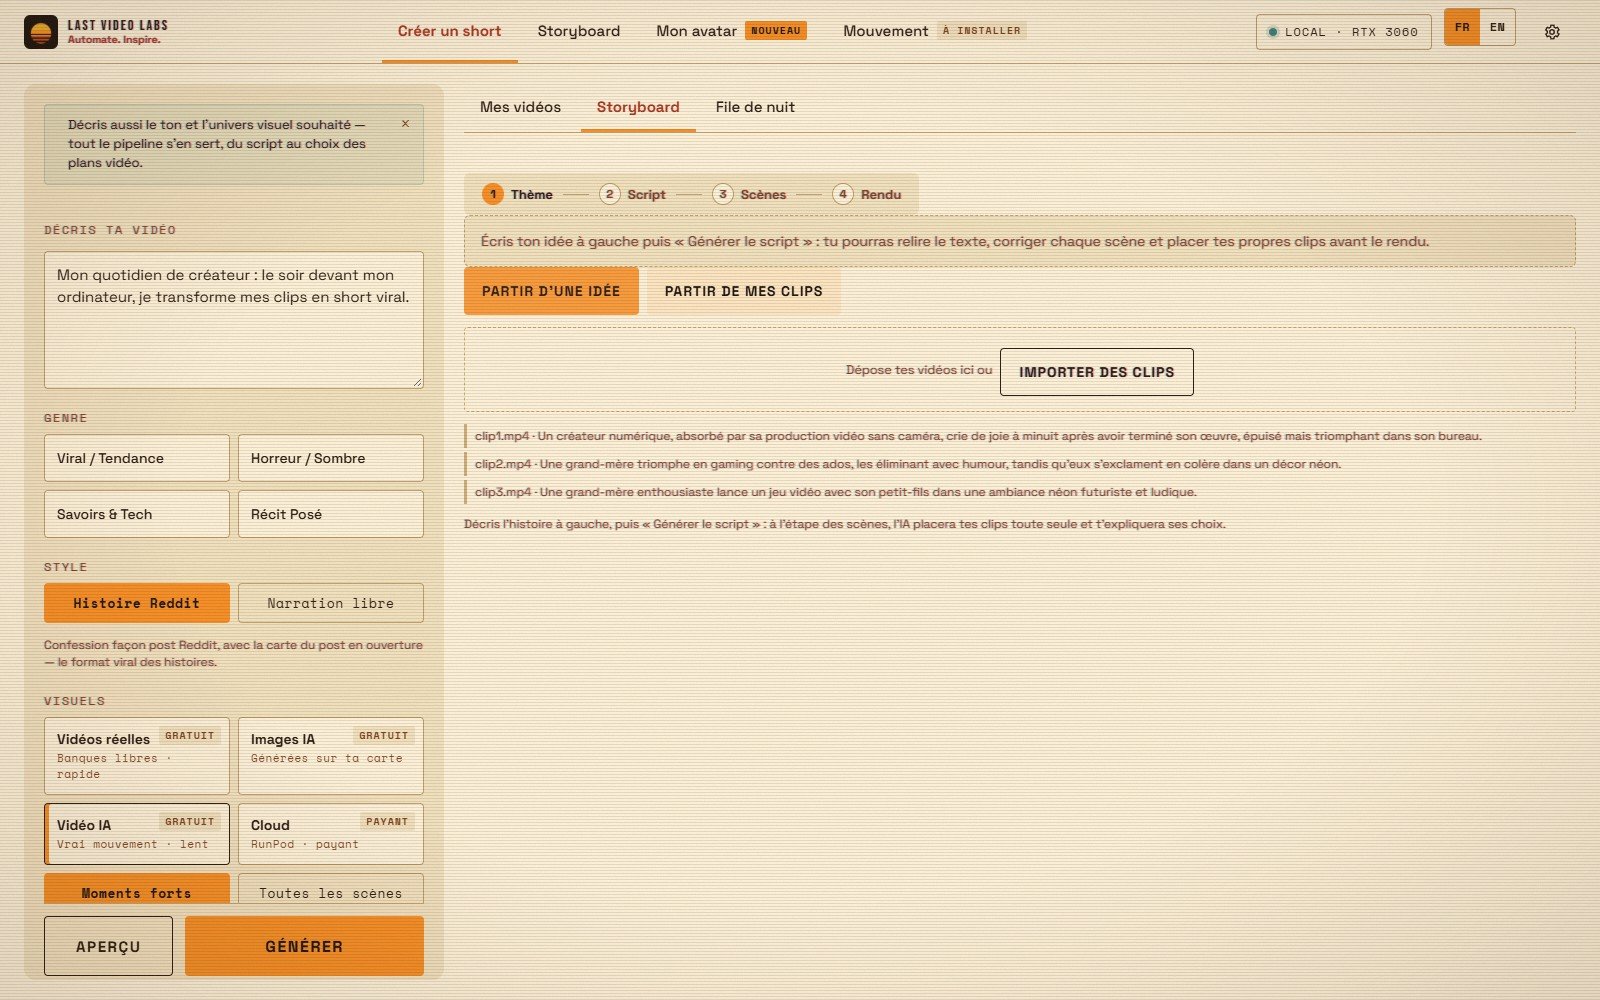Image resolution: width=1600 pixels, height=1000 pixels.
Task: Choose the Viral / Tendance genre
Action: tap(137, 458)
